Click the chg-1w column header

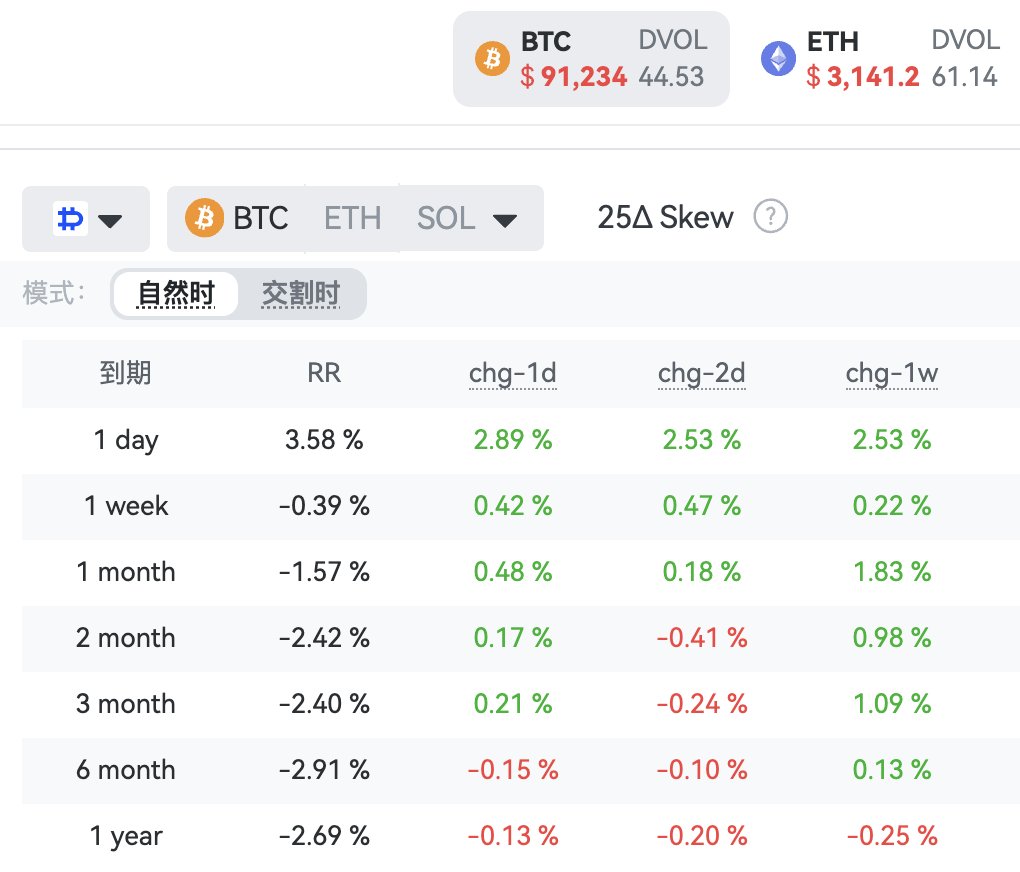coord(891,373)
